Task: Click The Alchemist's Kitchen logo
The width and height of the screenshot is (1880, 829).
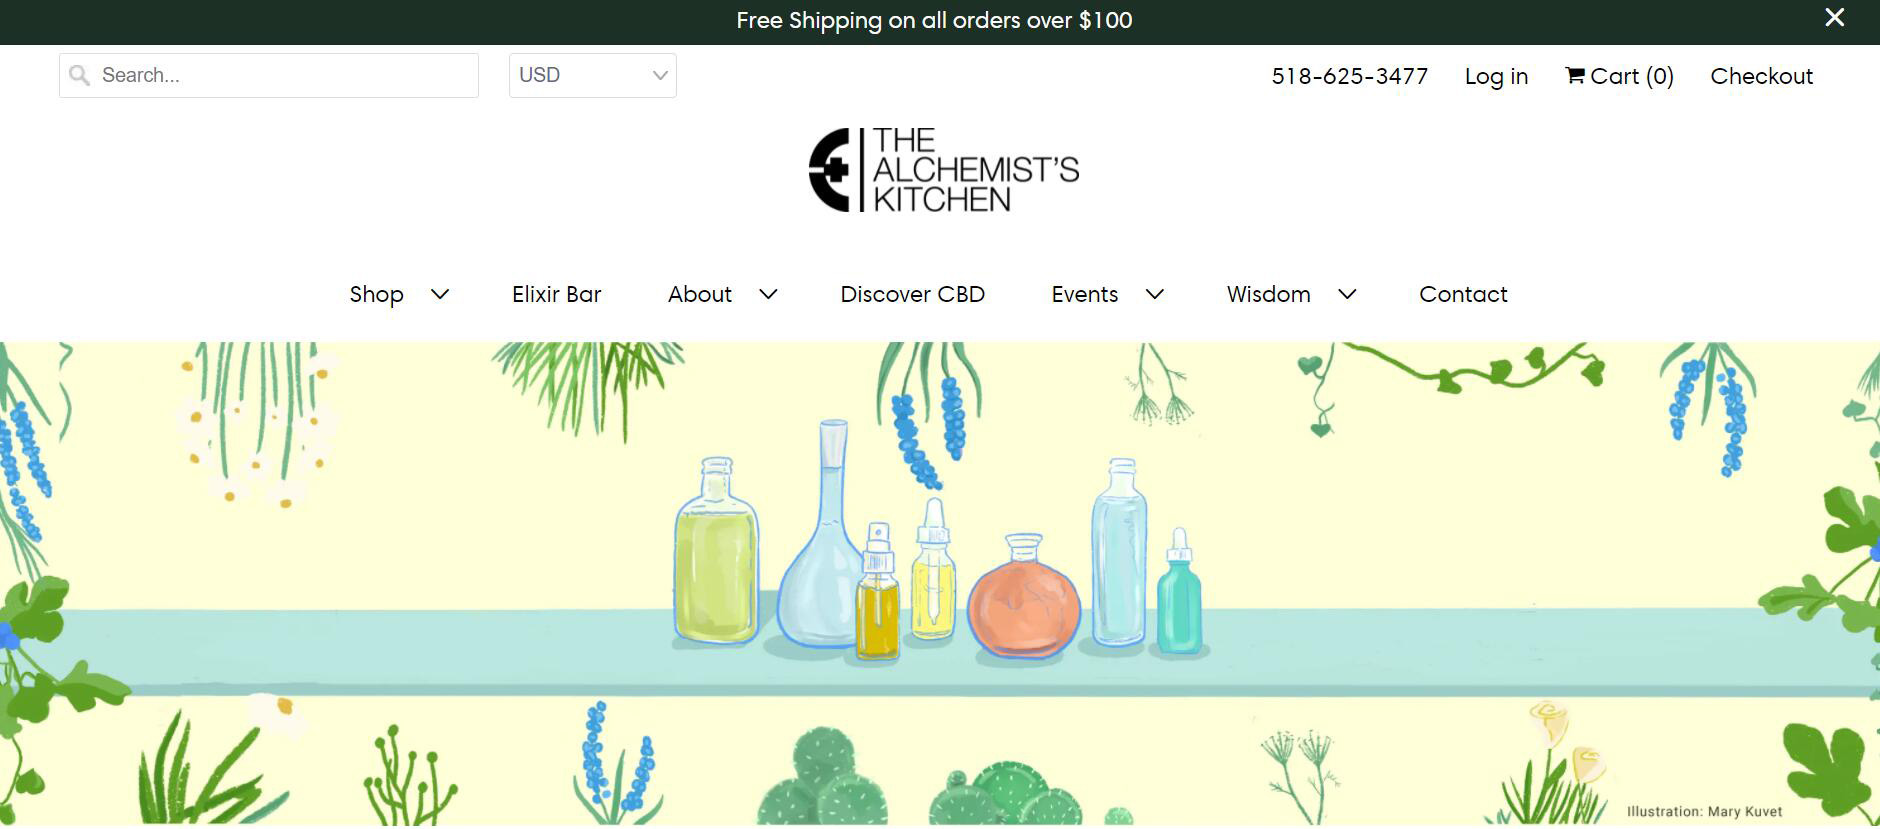Action: [x=944, y=170]
